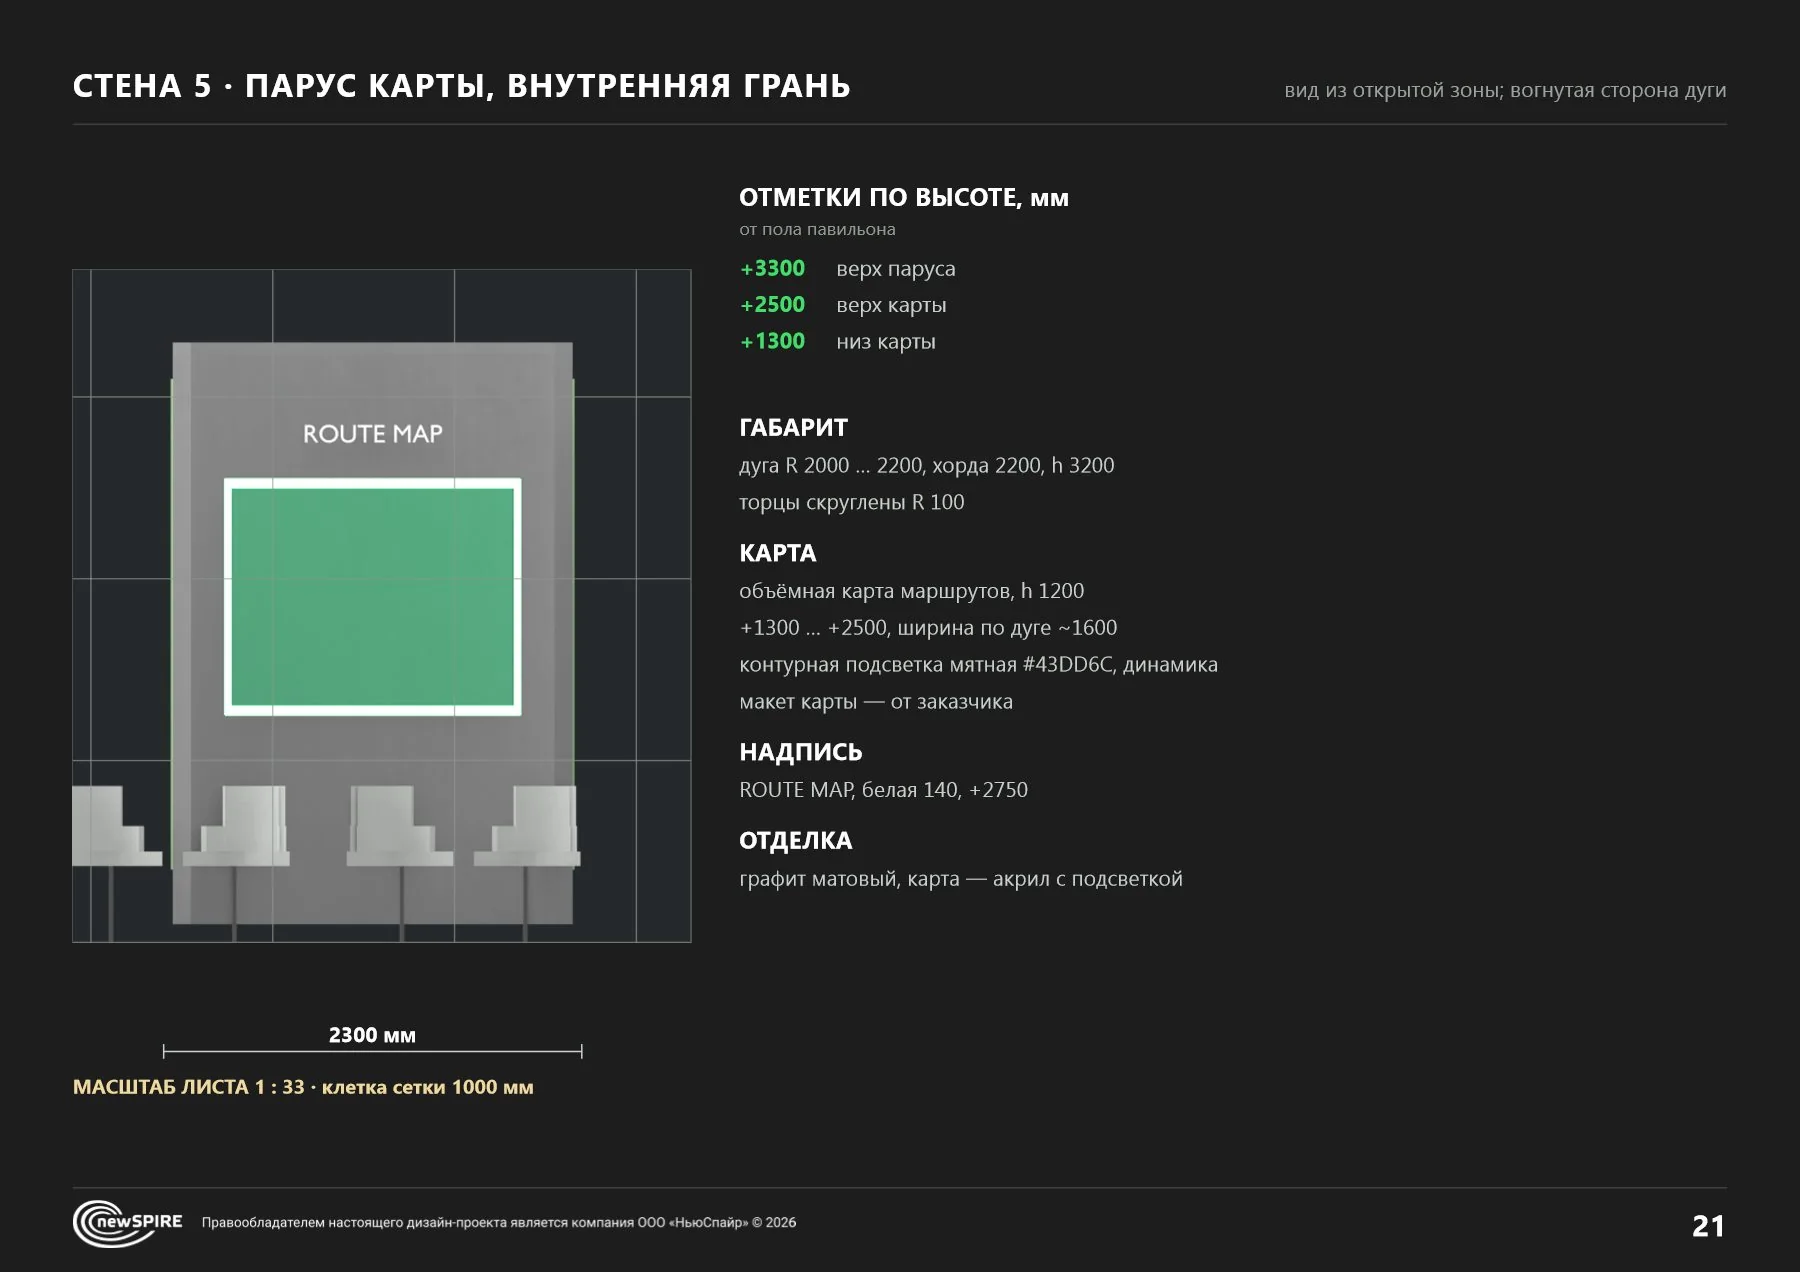Screen dimensions: 1800x1272
Task: Select the slide title "СТЕНА 5 · ПАРУС КАРТЫ, ВНУТРЕННЯЯ ГРАНЬ"
Action: 462,86
